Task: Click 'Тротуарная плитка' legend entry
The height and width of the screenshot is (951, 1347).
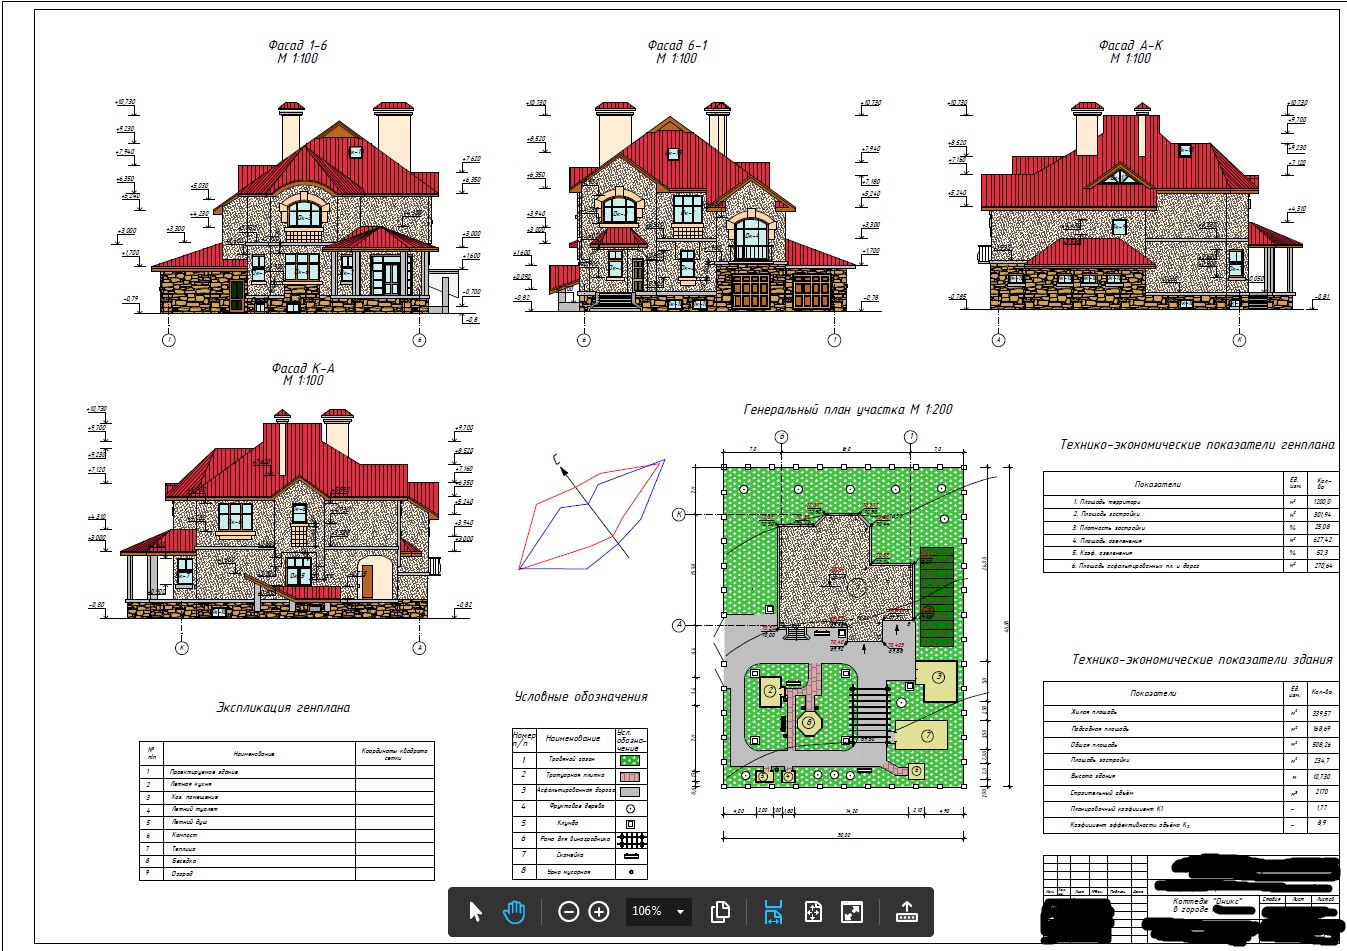Action: (575, 775)
